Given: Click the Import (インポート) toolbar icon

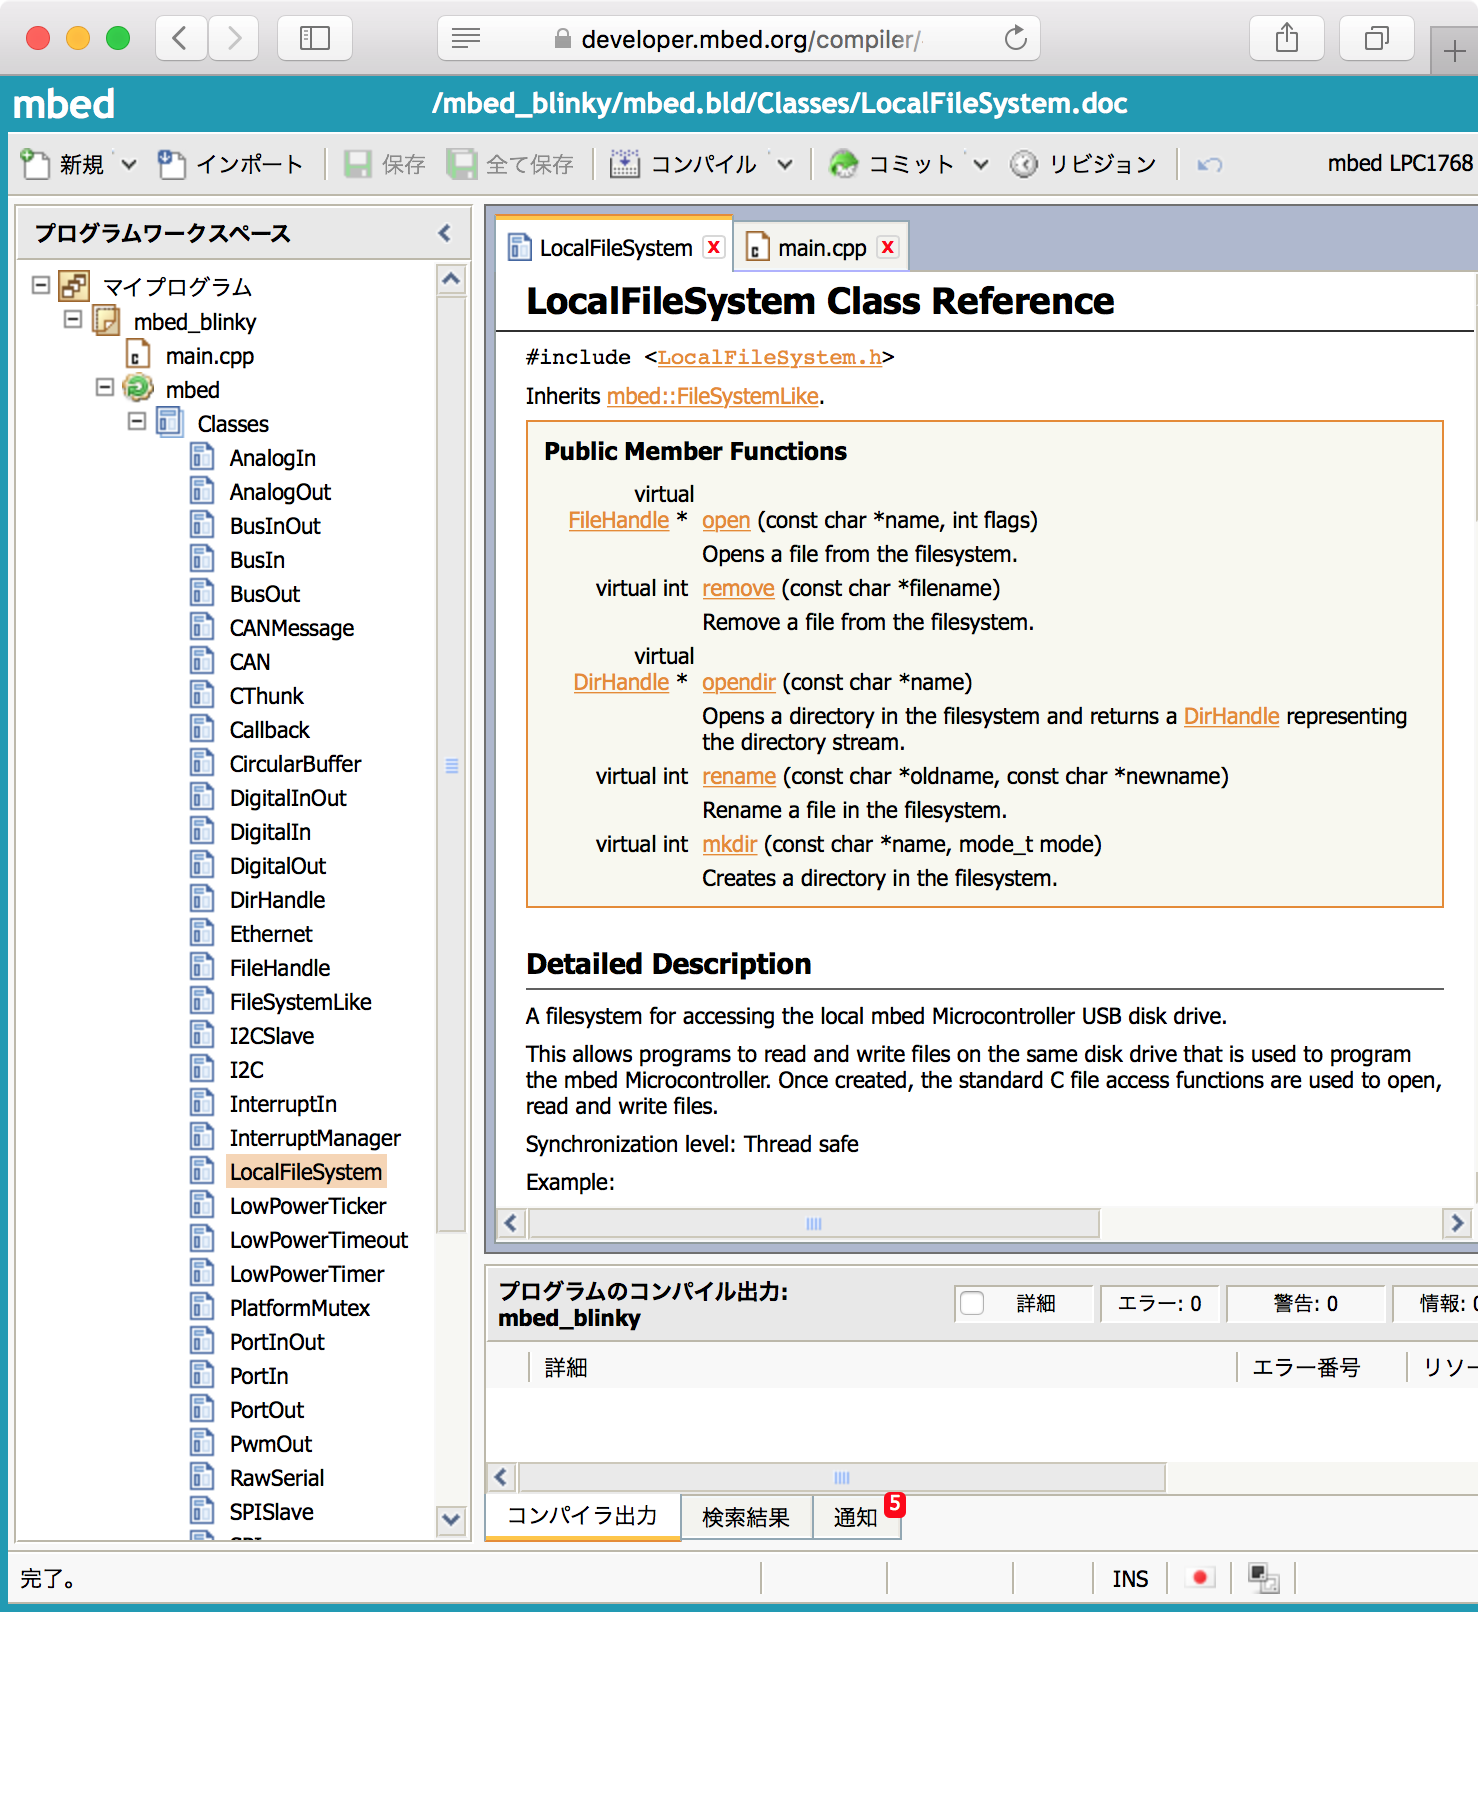Looking at the screenshot, I should 172,164.
